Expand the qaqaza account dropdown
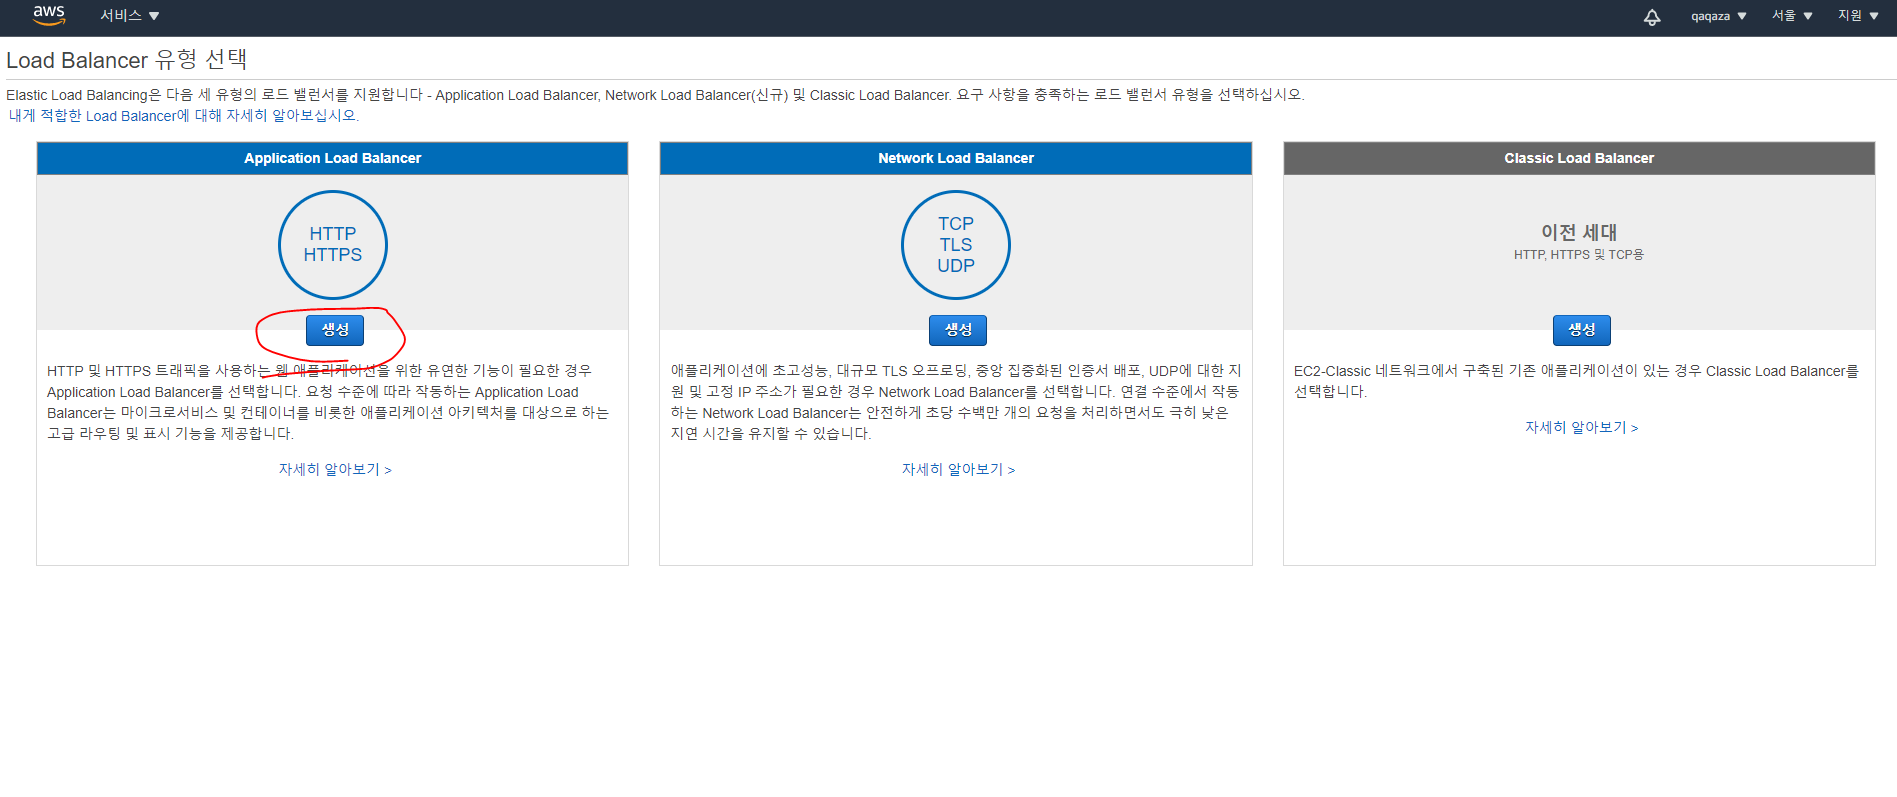The image size is (1897, 797). 1718,16
